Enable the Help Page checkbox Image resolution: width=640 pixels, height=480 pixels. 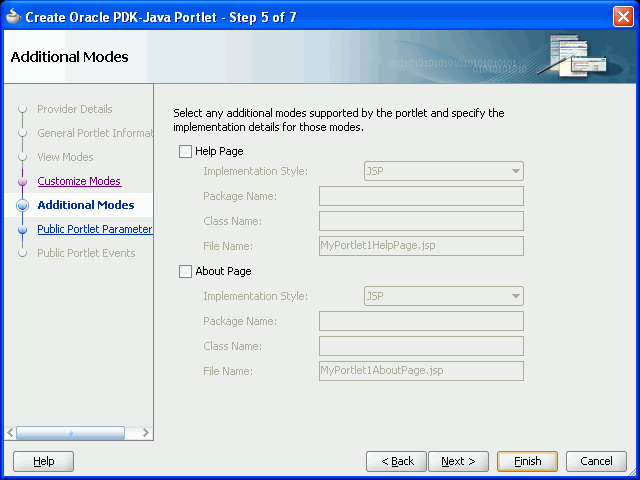185,151
